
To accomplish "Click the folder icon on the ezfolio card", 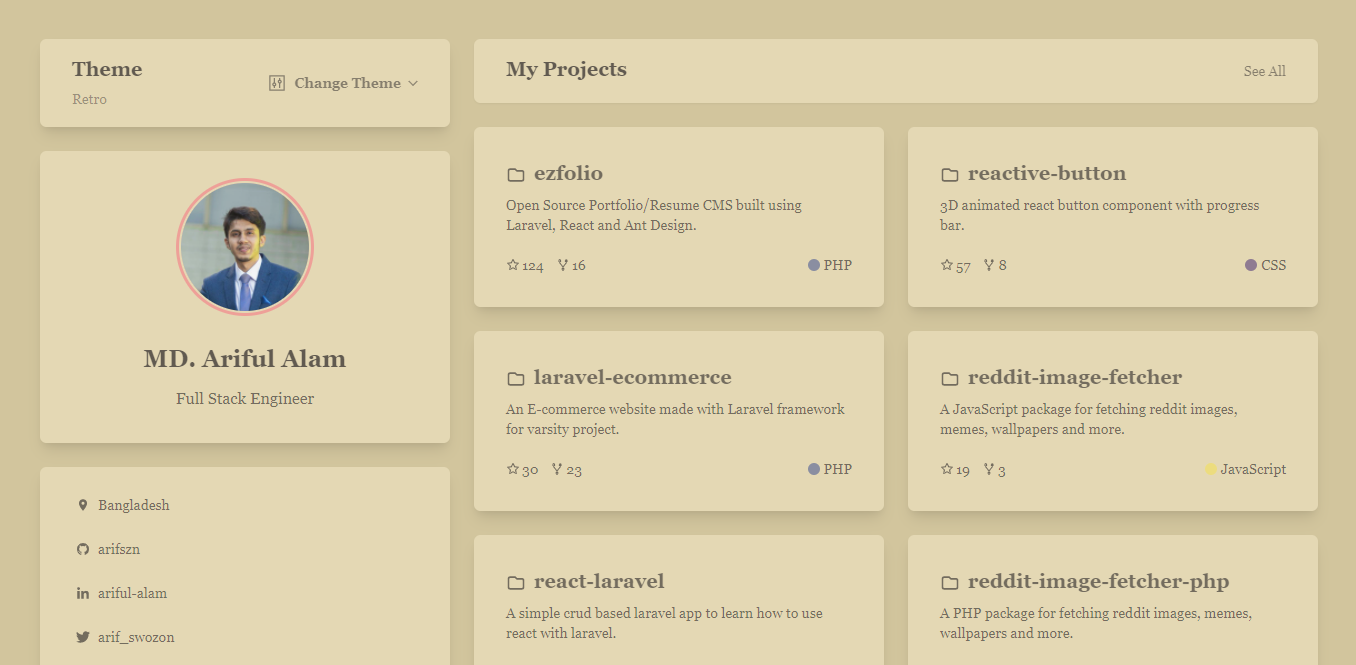I will pyautogui.click(x=516, y=172).
